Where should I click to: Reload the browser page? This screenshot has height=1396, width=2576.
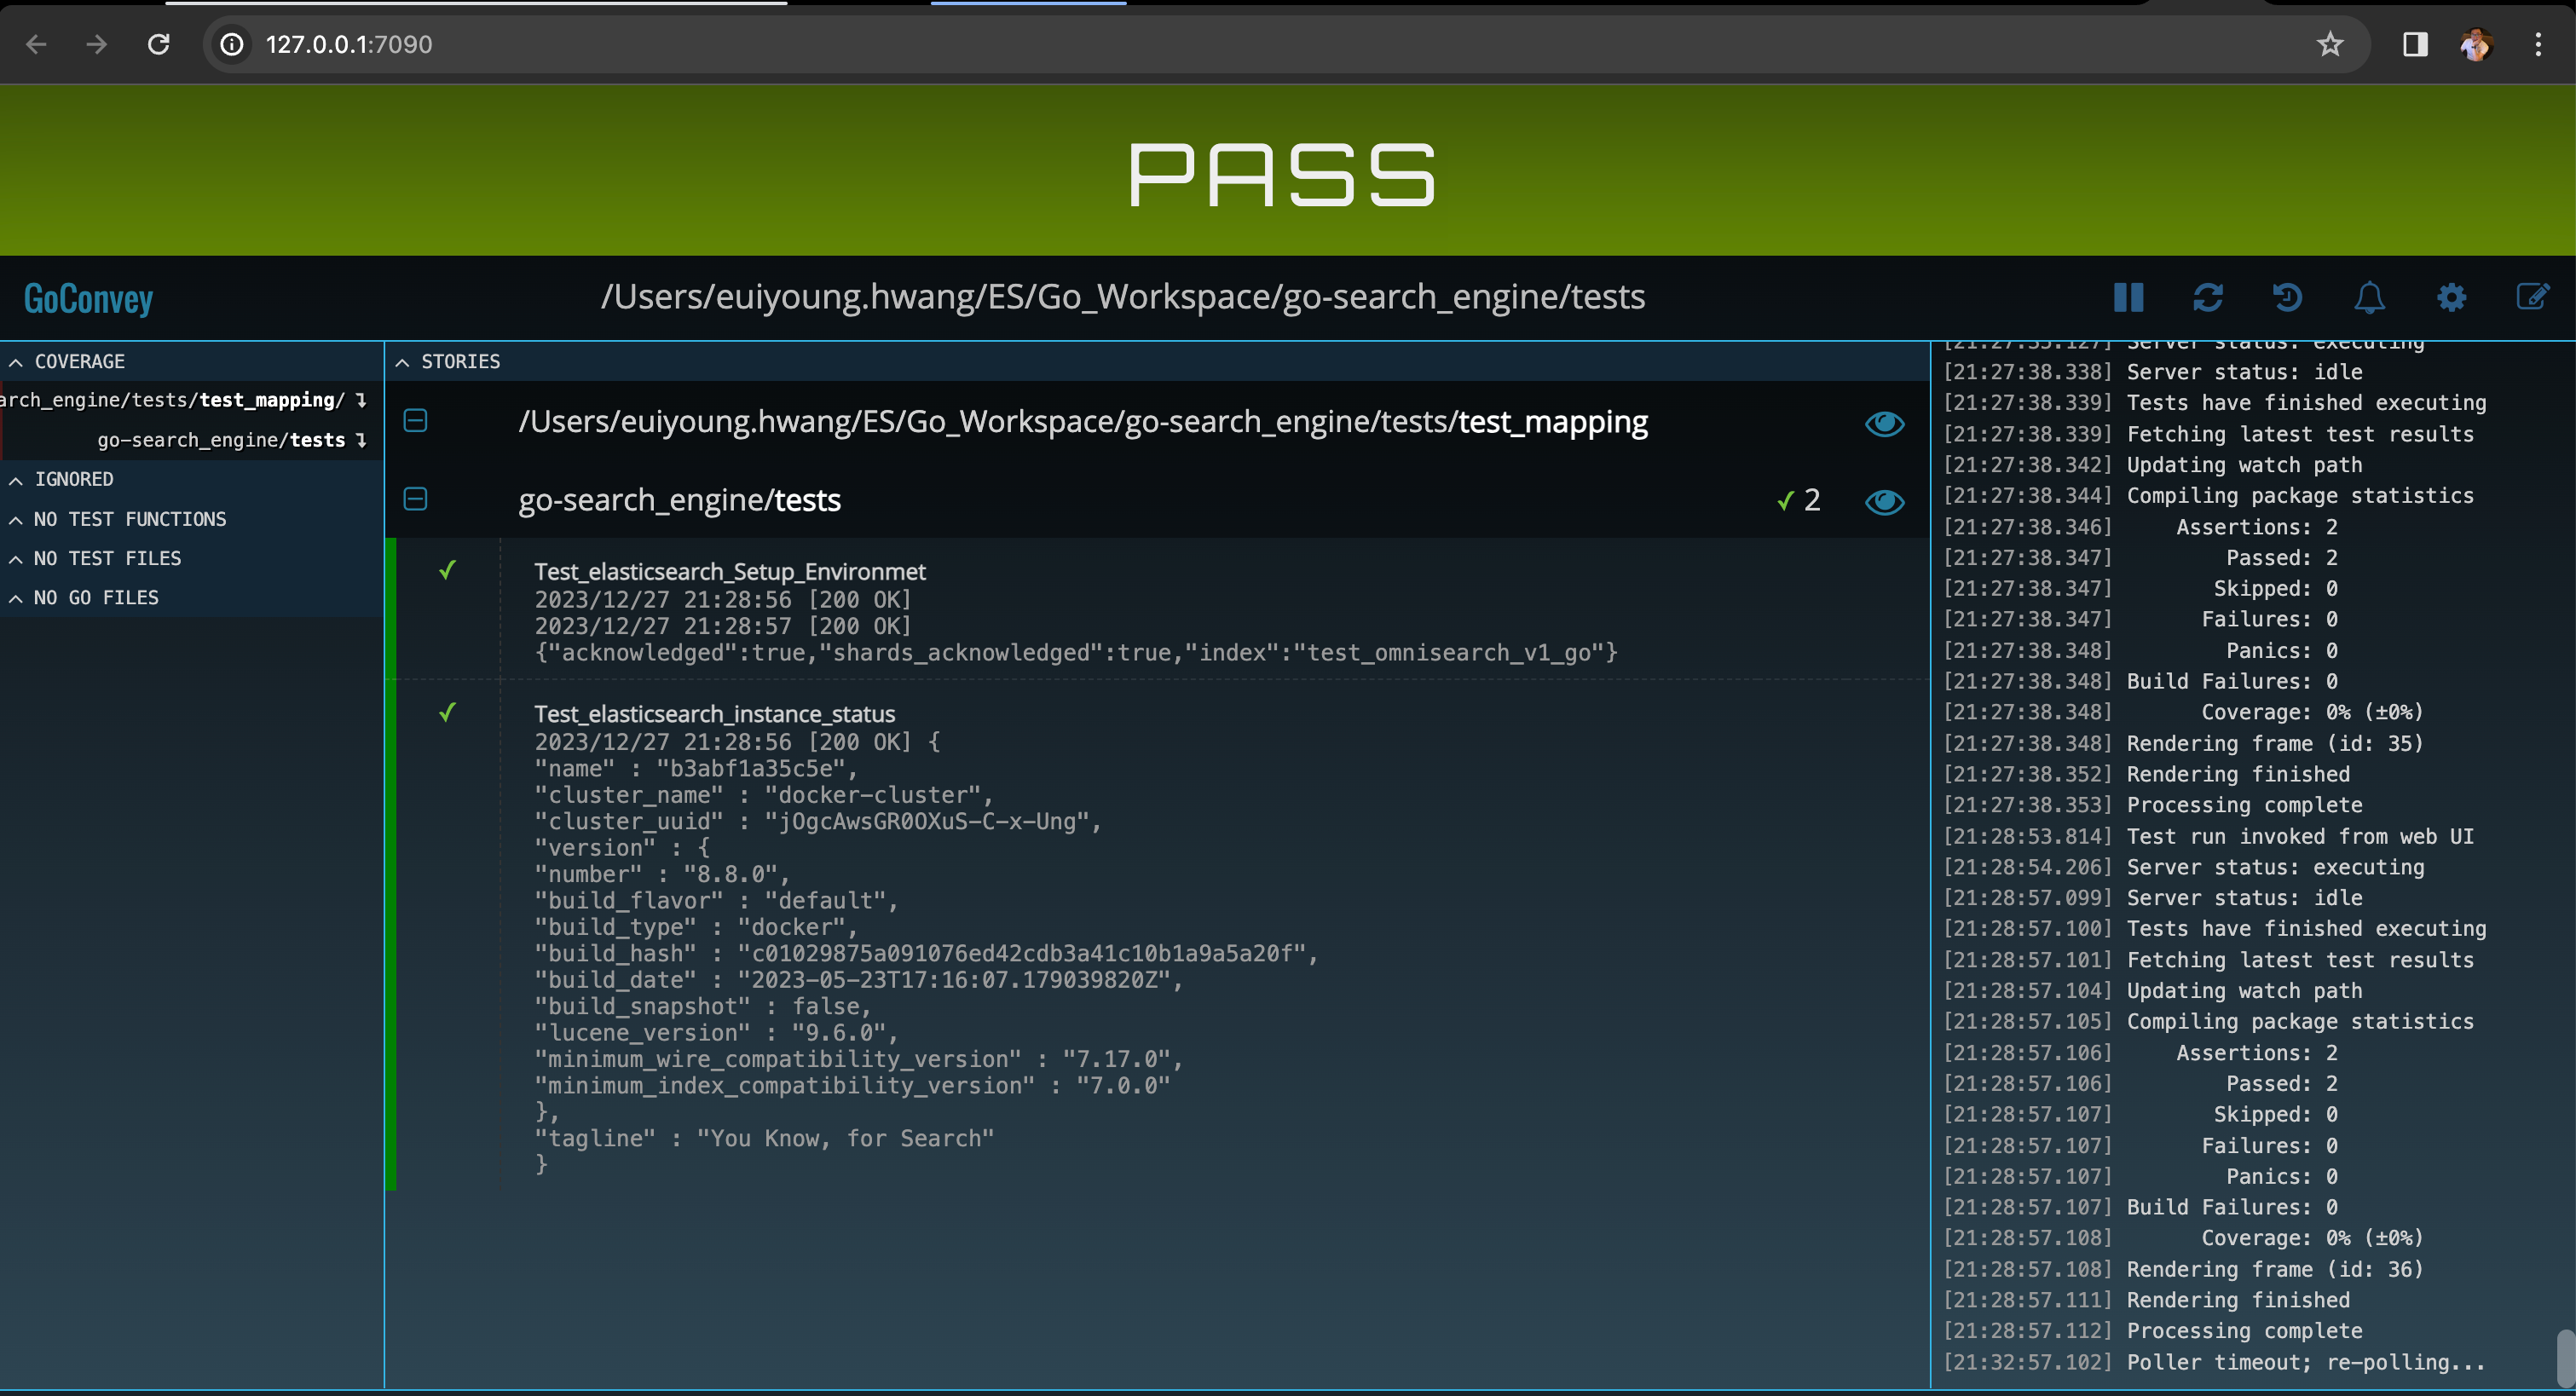158,44
